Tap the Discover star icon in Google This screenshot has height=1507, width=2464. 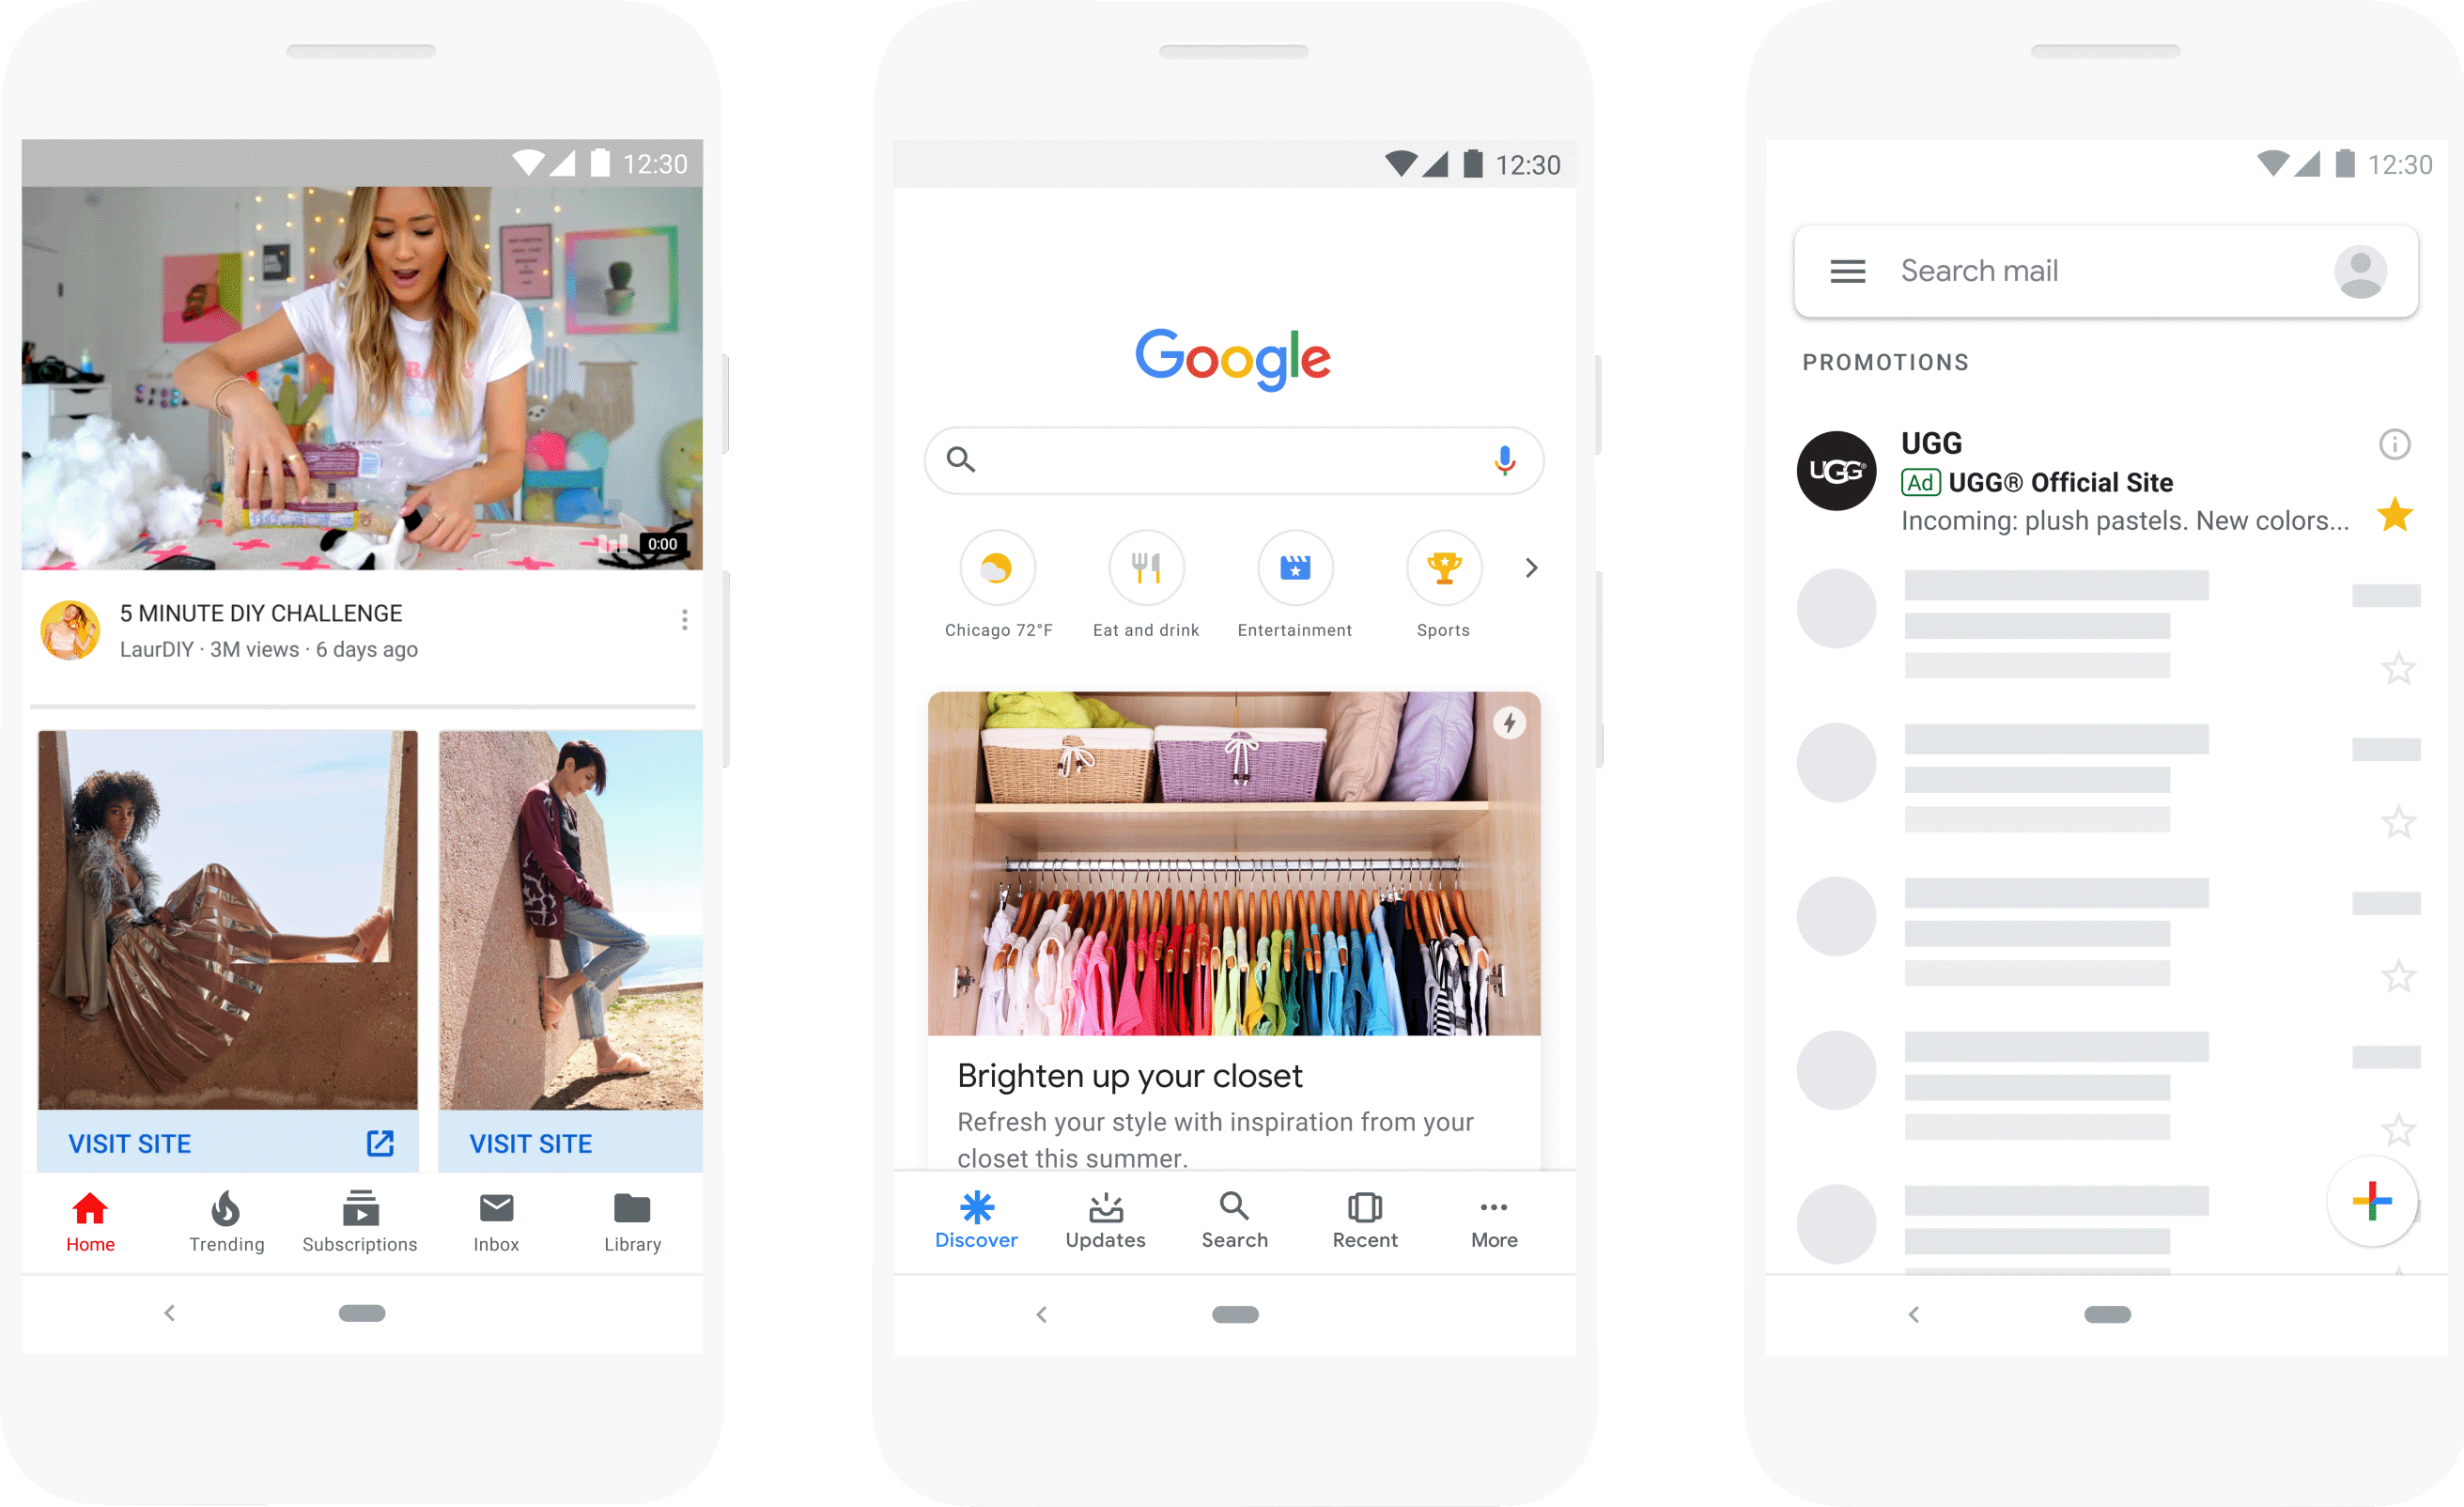coord(975,1207)
